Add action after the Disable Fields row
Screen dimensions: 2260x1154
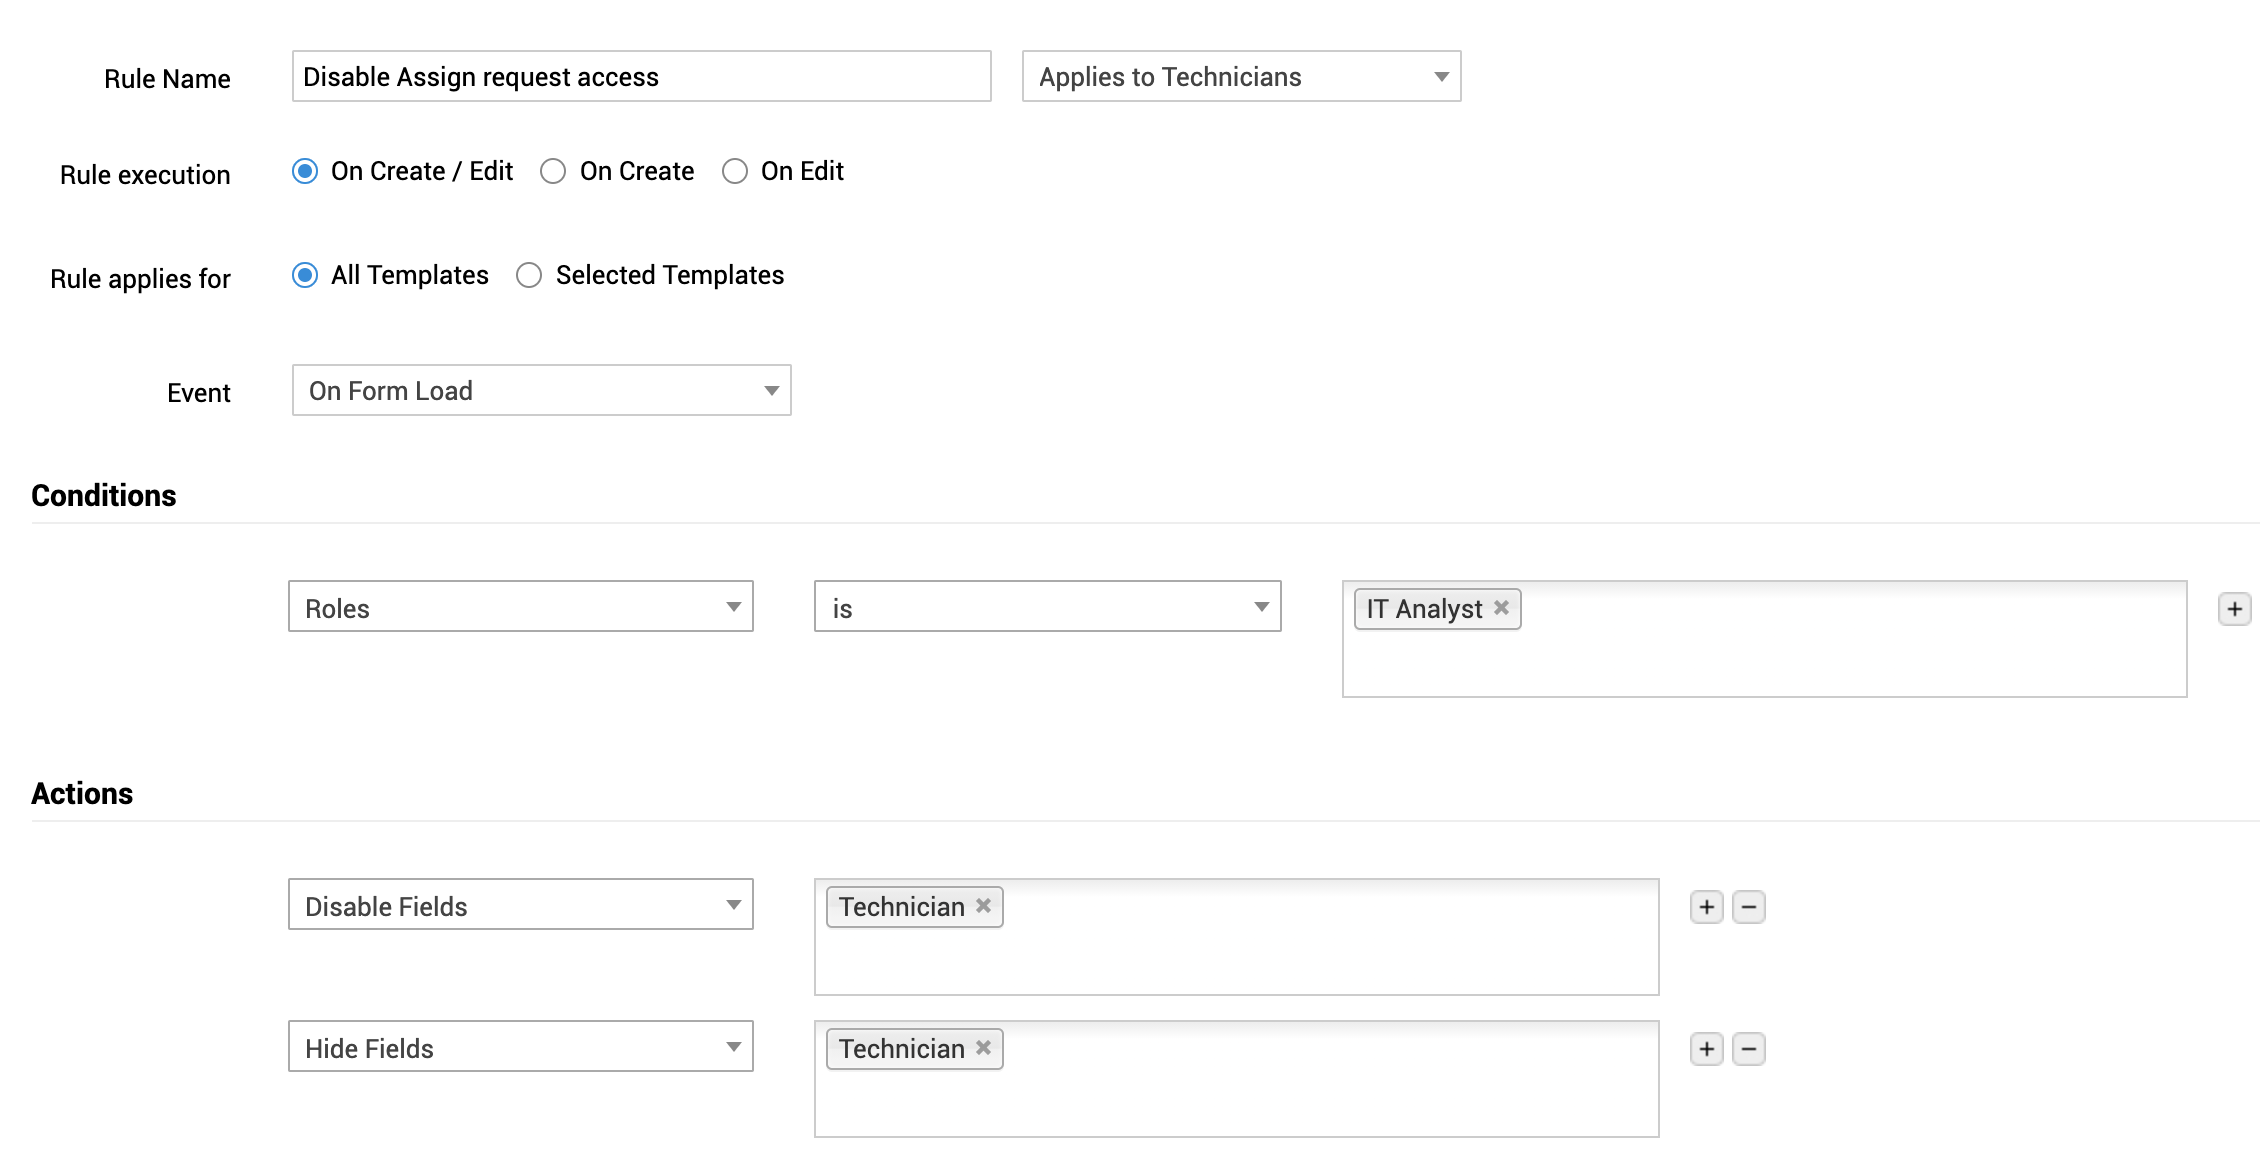[1707, 907]
